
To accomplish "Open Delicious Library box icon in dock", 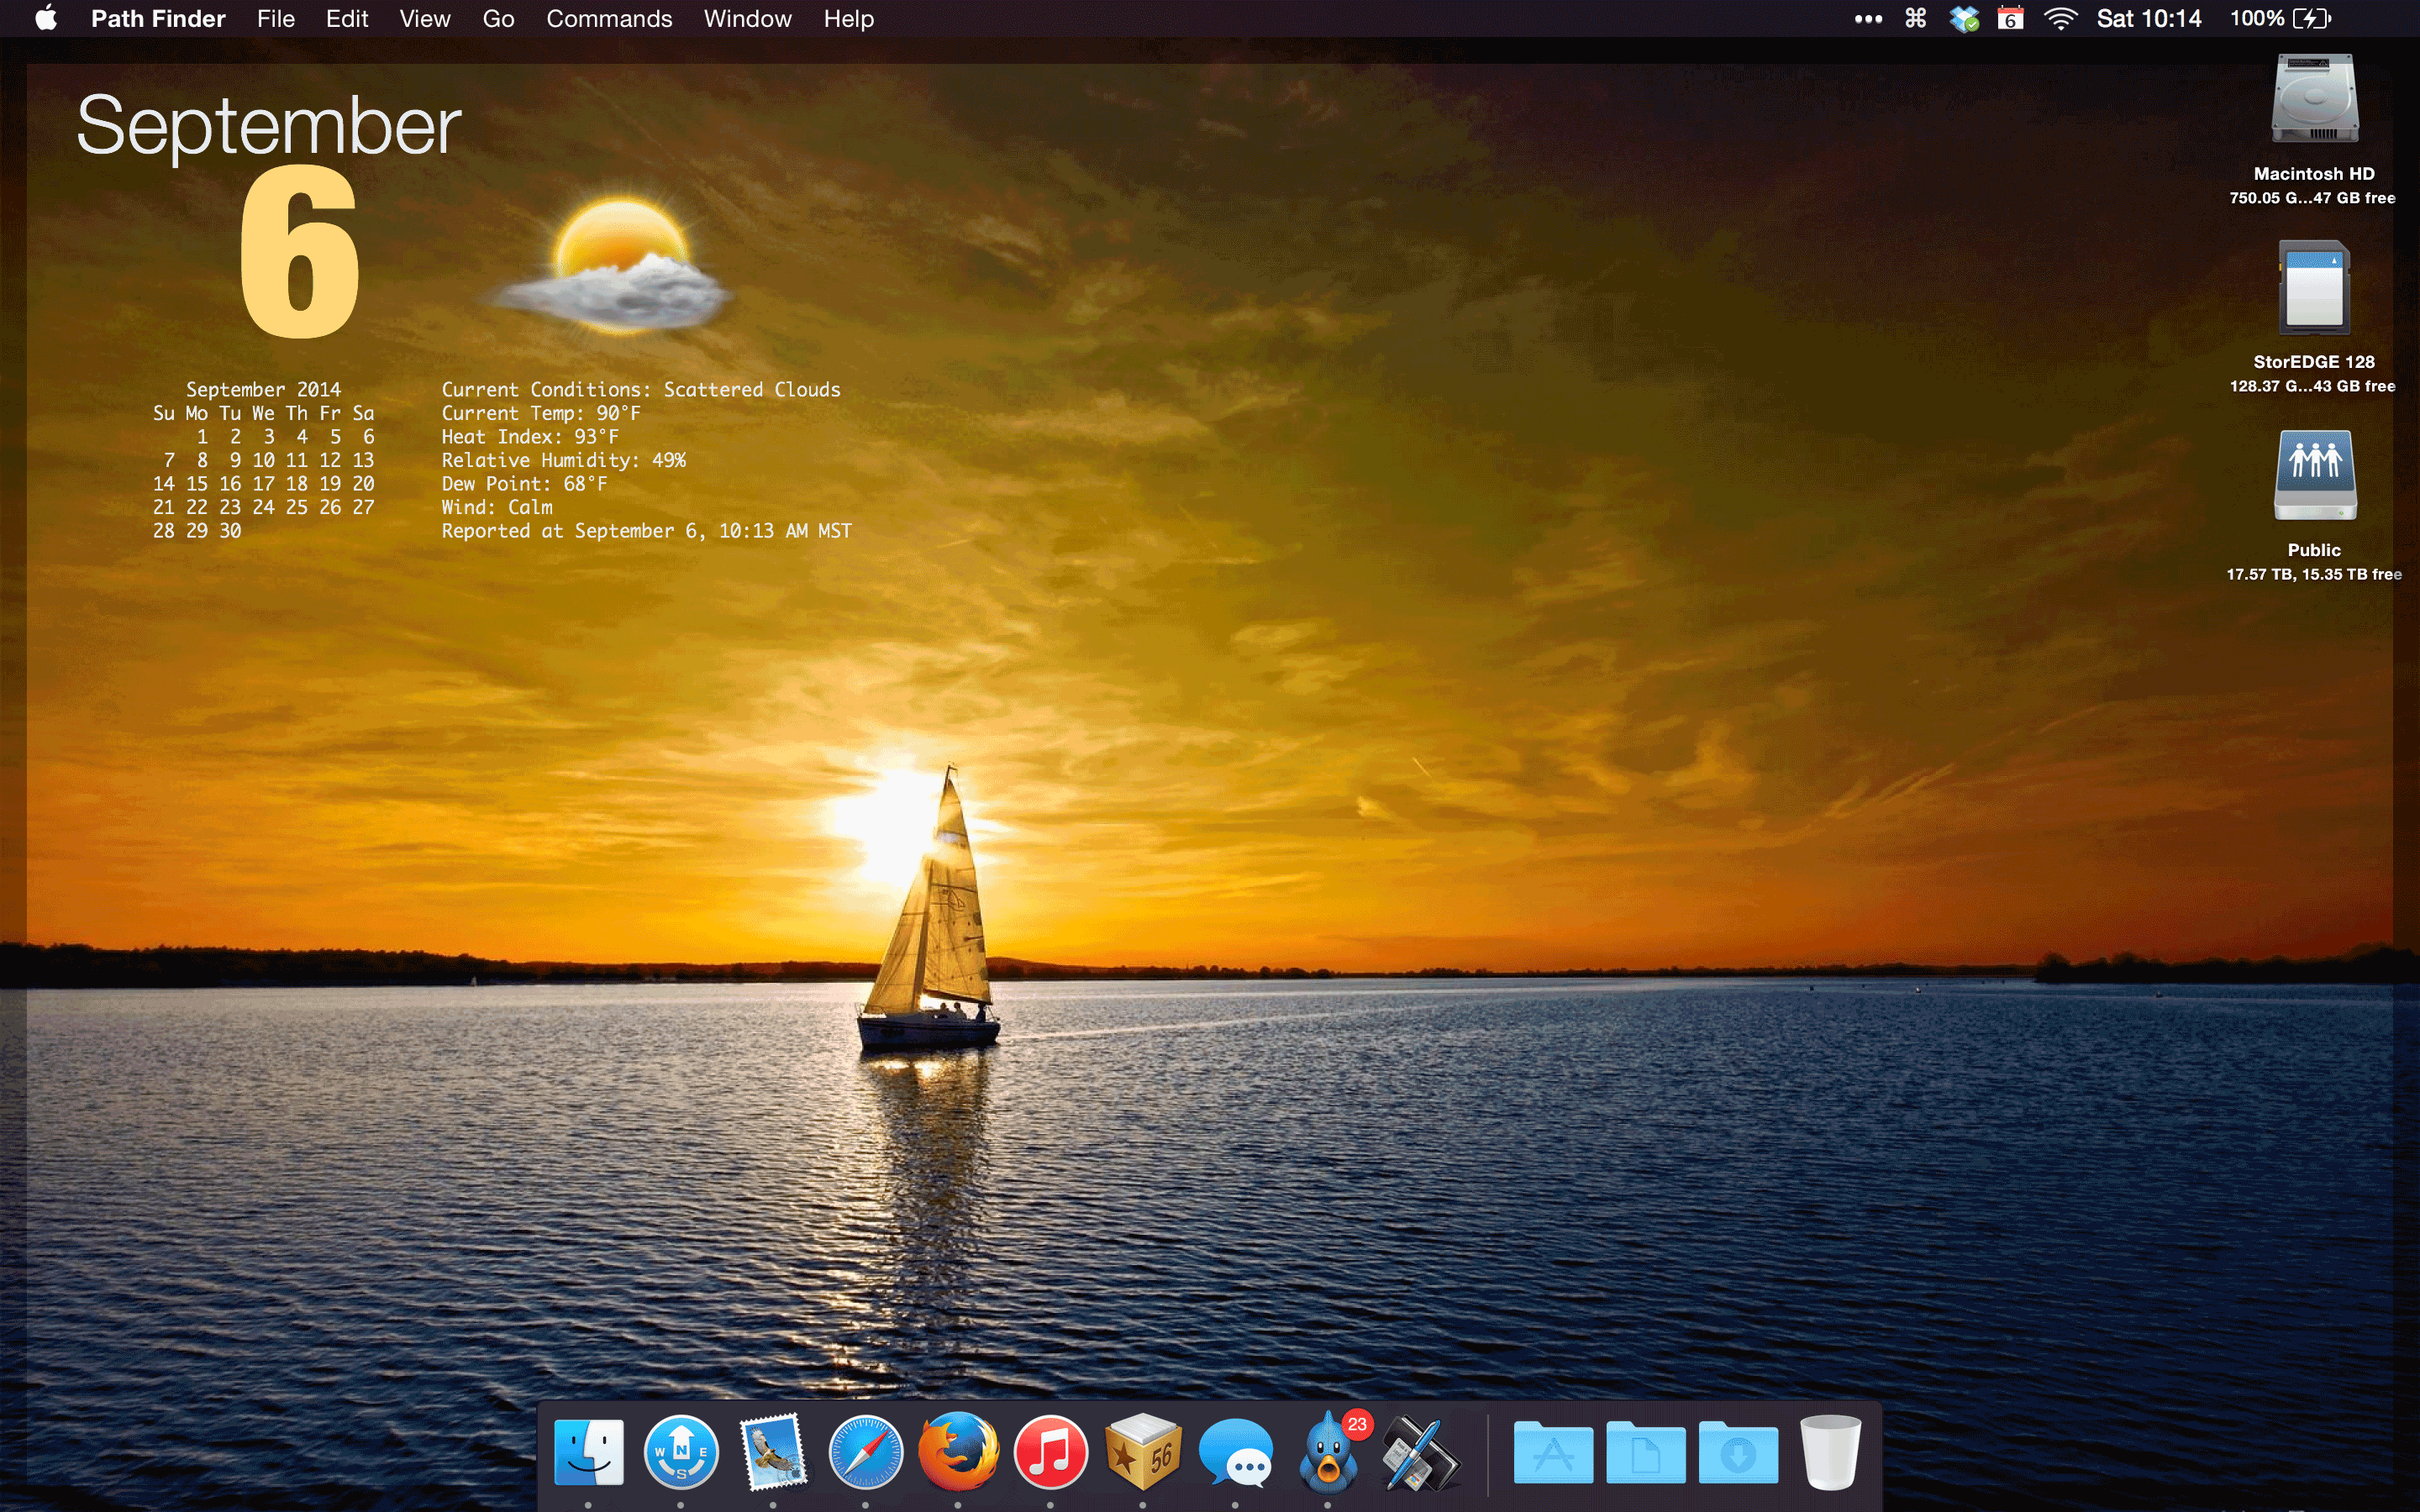I will 1143,1451.
